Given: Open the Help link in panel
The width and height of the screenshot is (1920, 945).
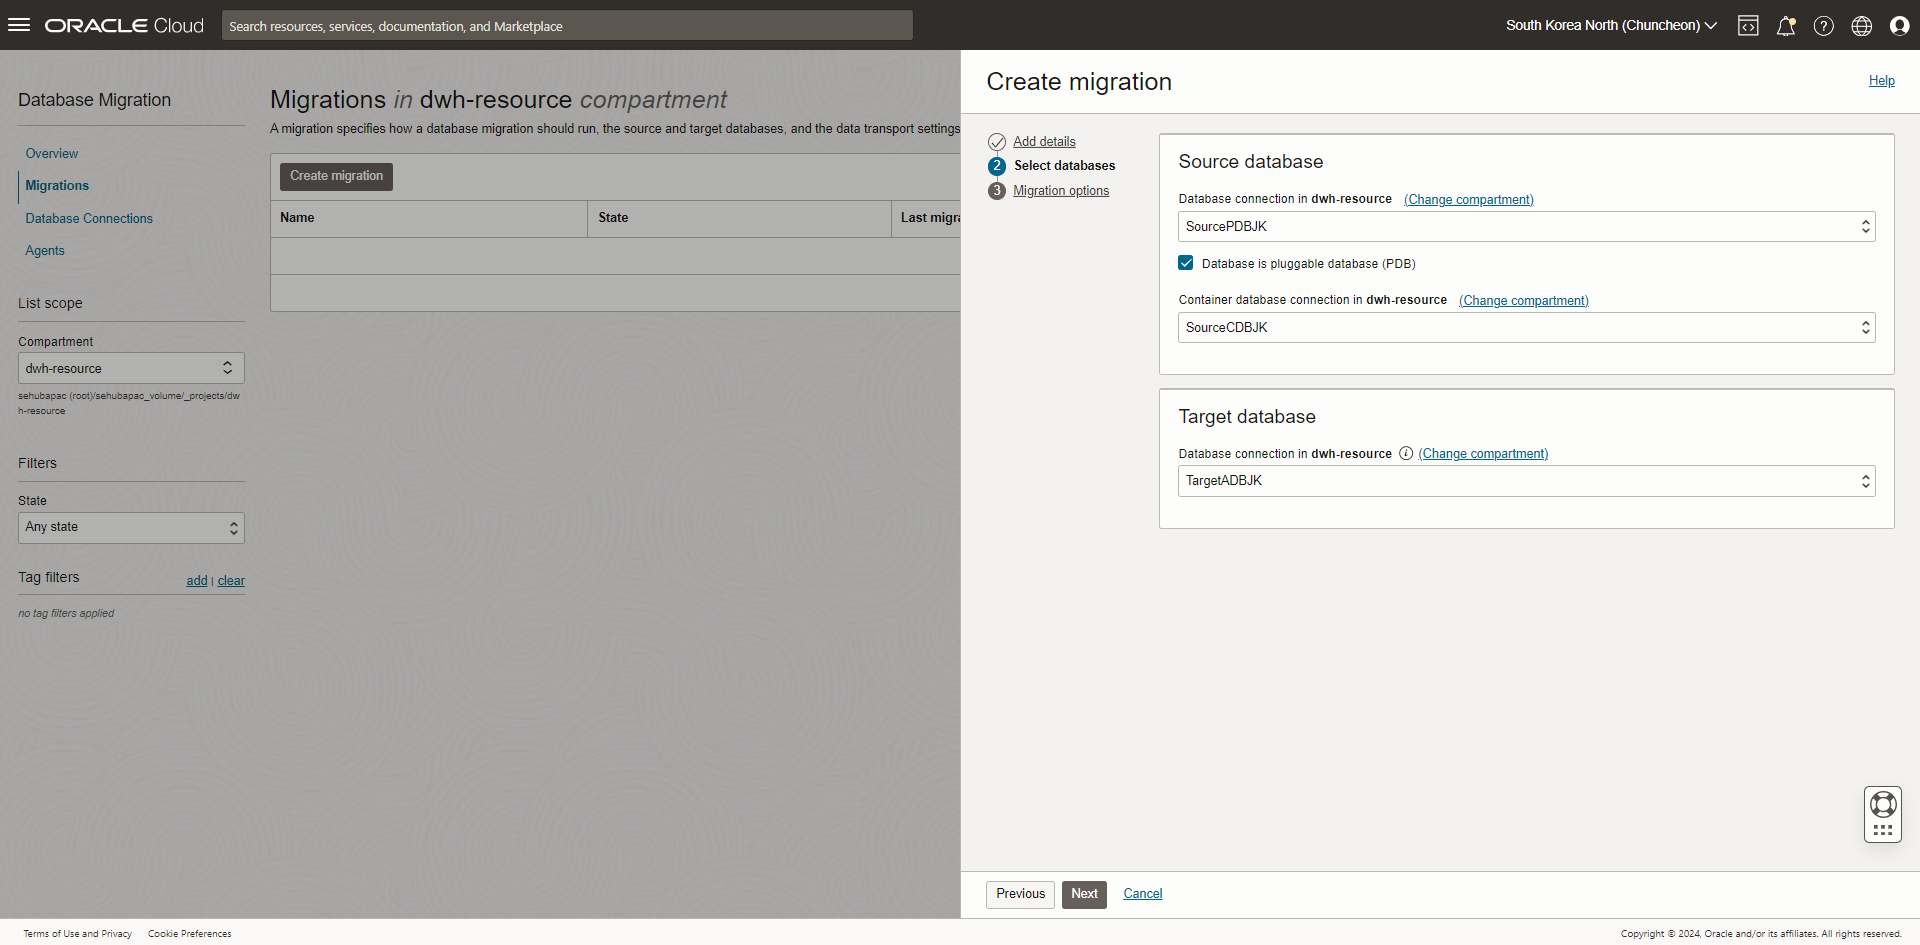Looking at the screenshot, I should point(1882,81).
